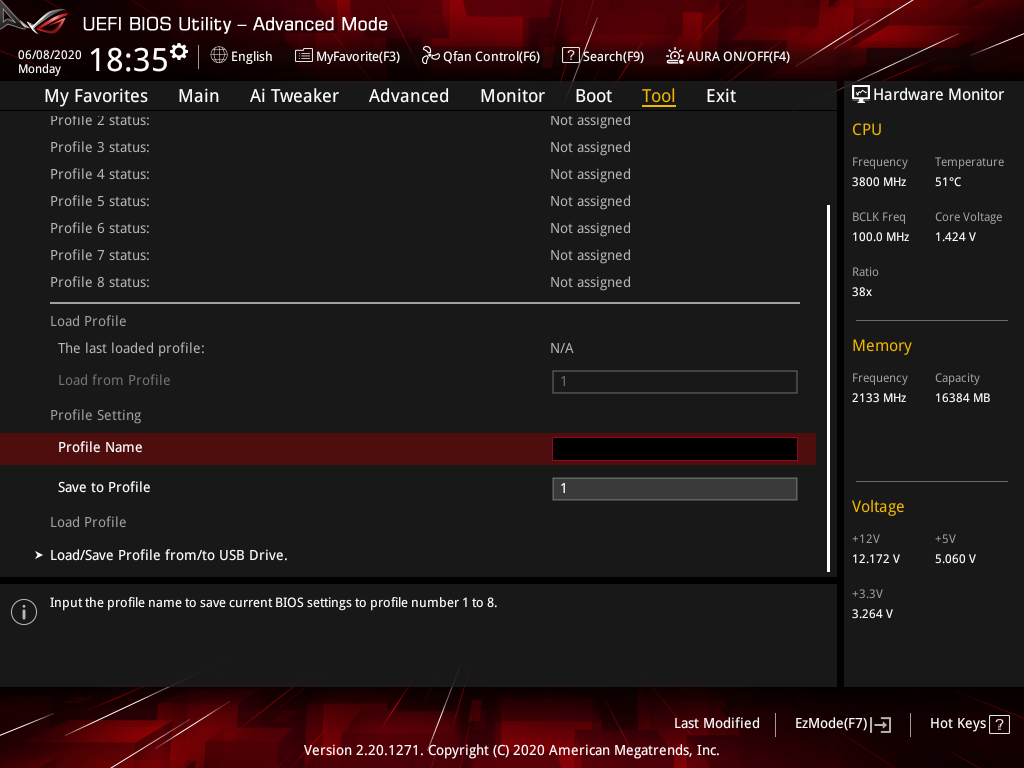Click the 2133 MHz memory frequency value

879,398
